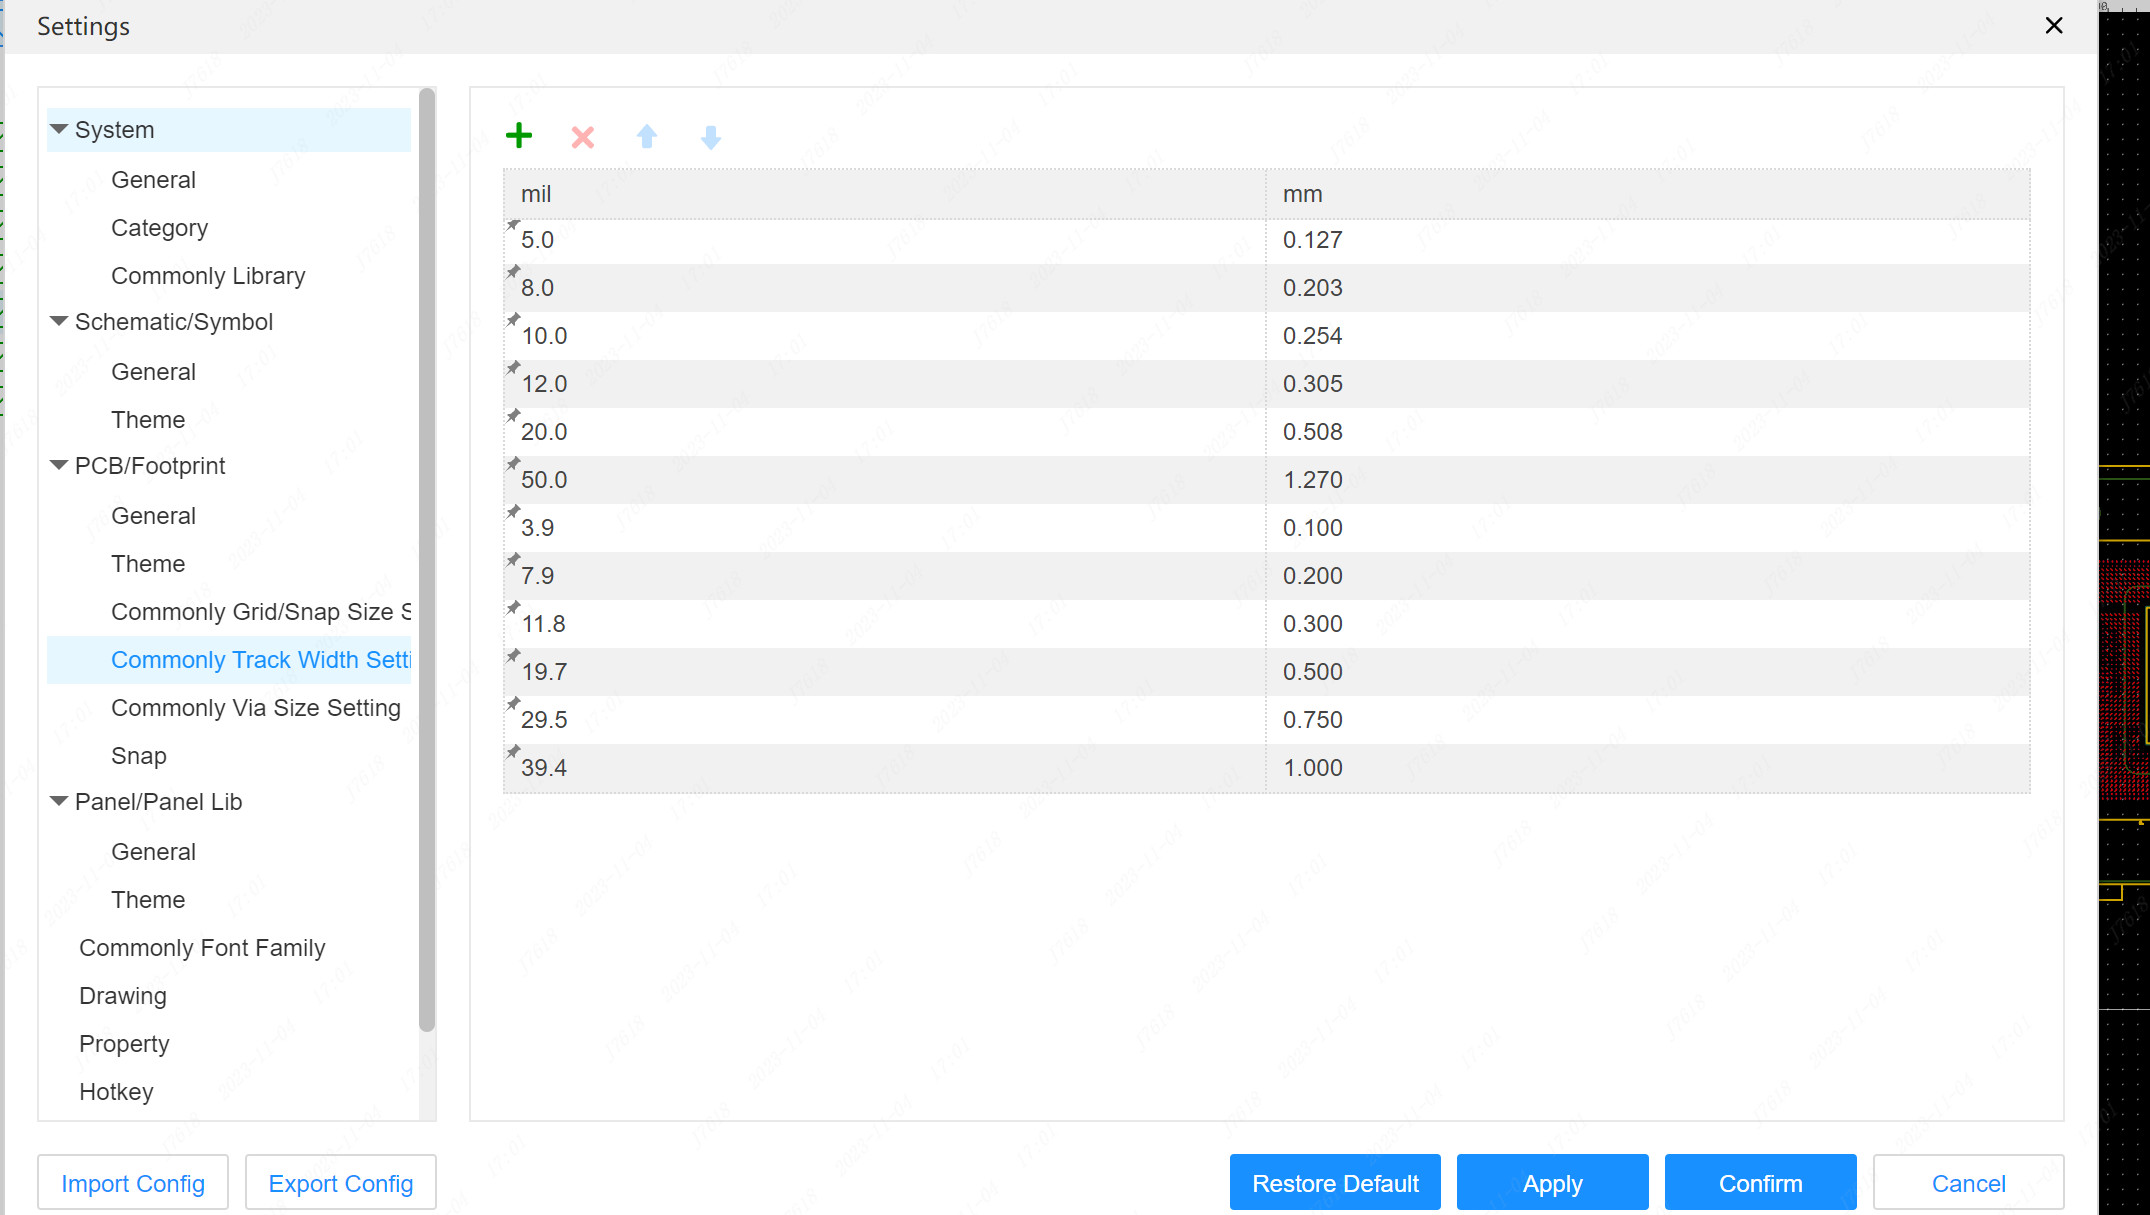Select the 0.300 mm cell
This screenshot has height=1215, width=2150.
[x=1648, y=624]
